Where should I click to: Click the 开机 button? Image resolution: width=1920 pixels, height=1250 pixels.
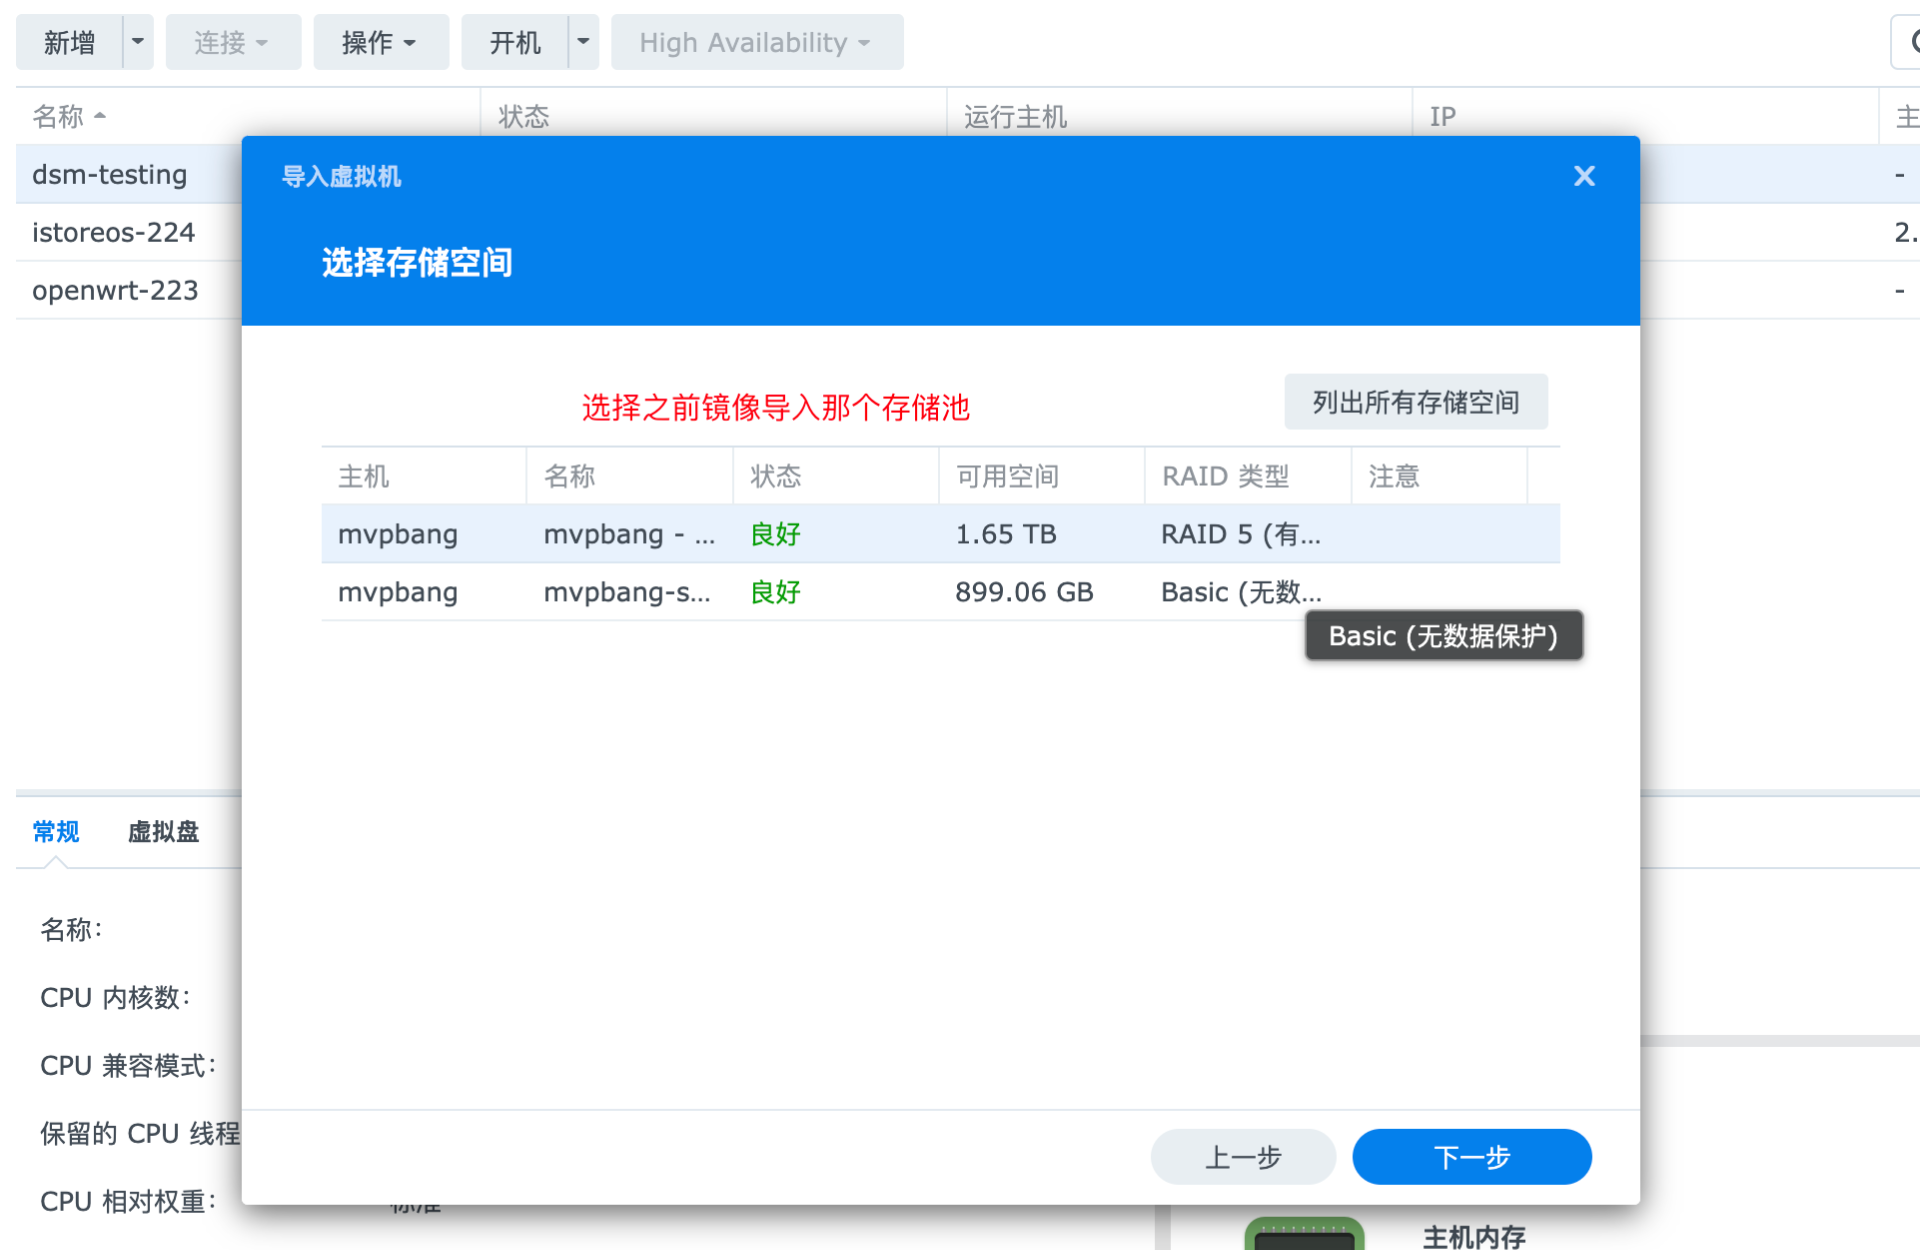[x=515, y=42]
